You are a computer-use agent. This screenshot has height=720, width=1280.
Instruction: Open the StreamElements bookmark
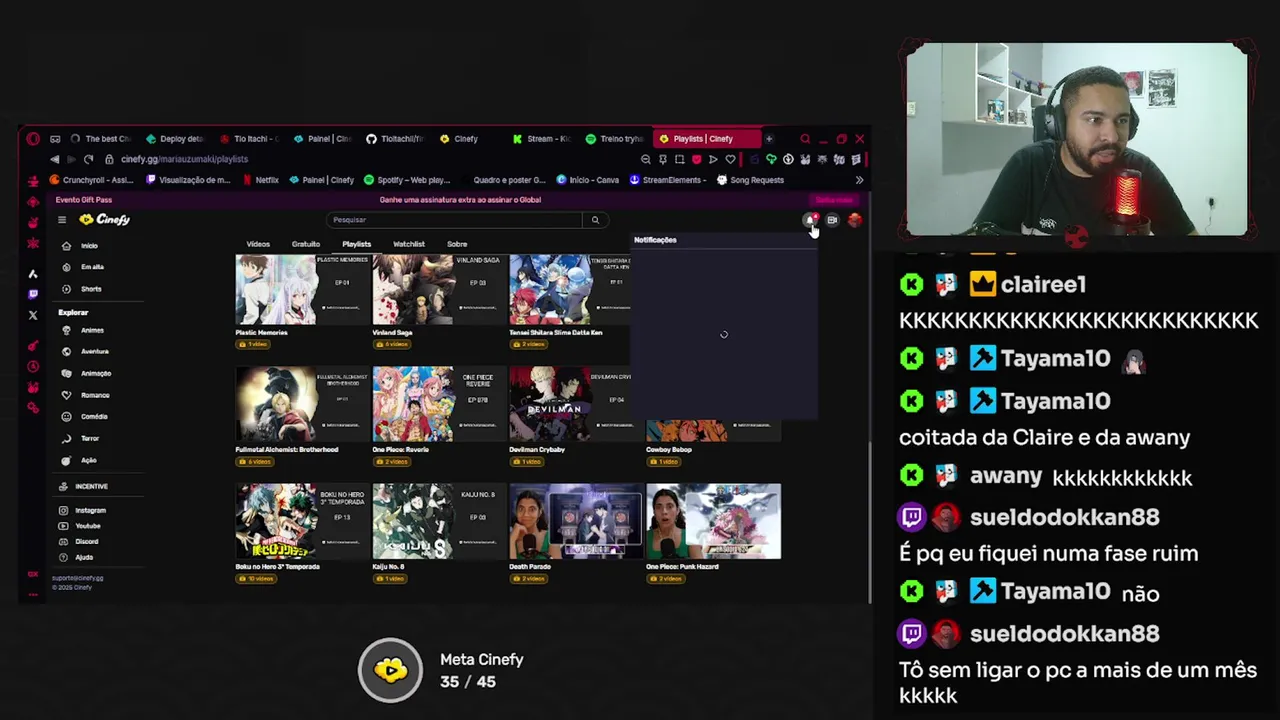click(668, 180)
